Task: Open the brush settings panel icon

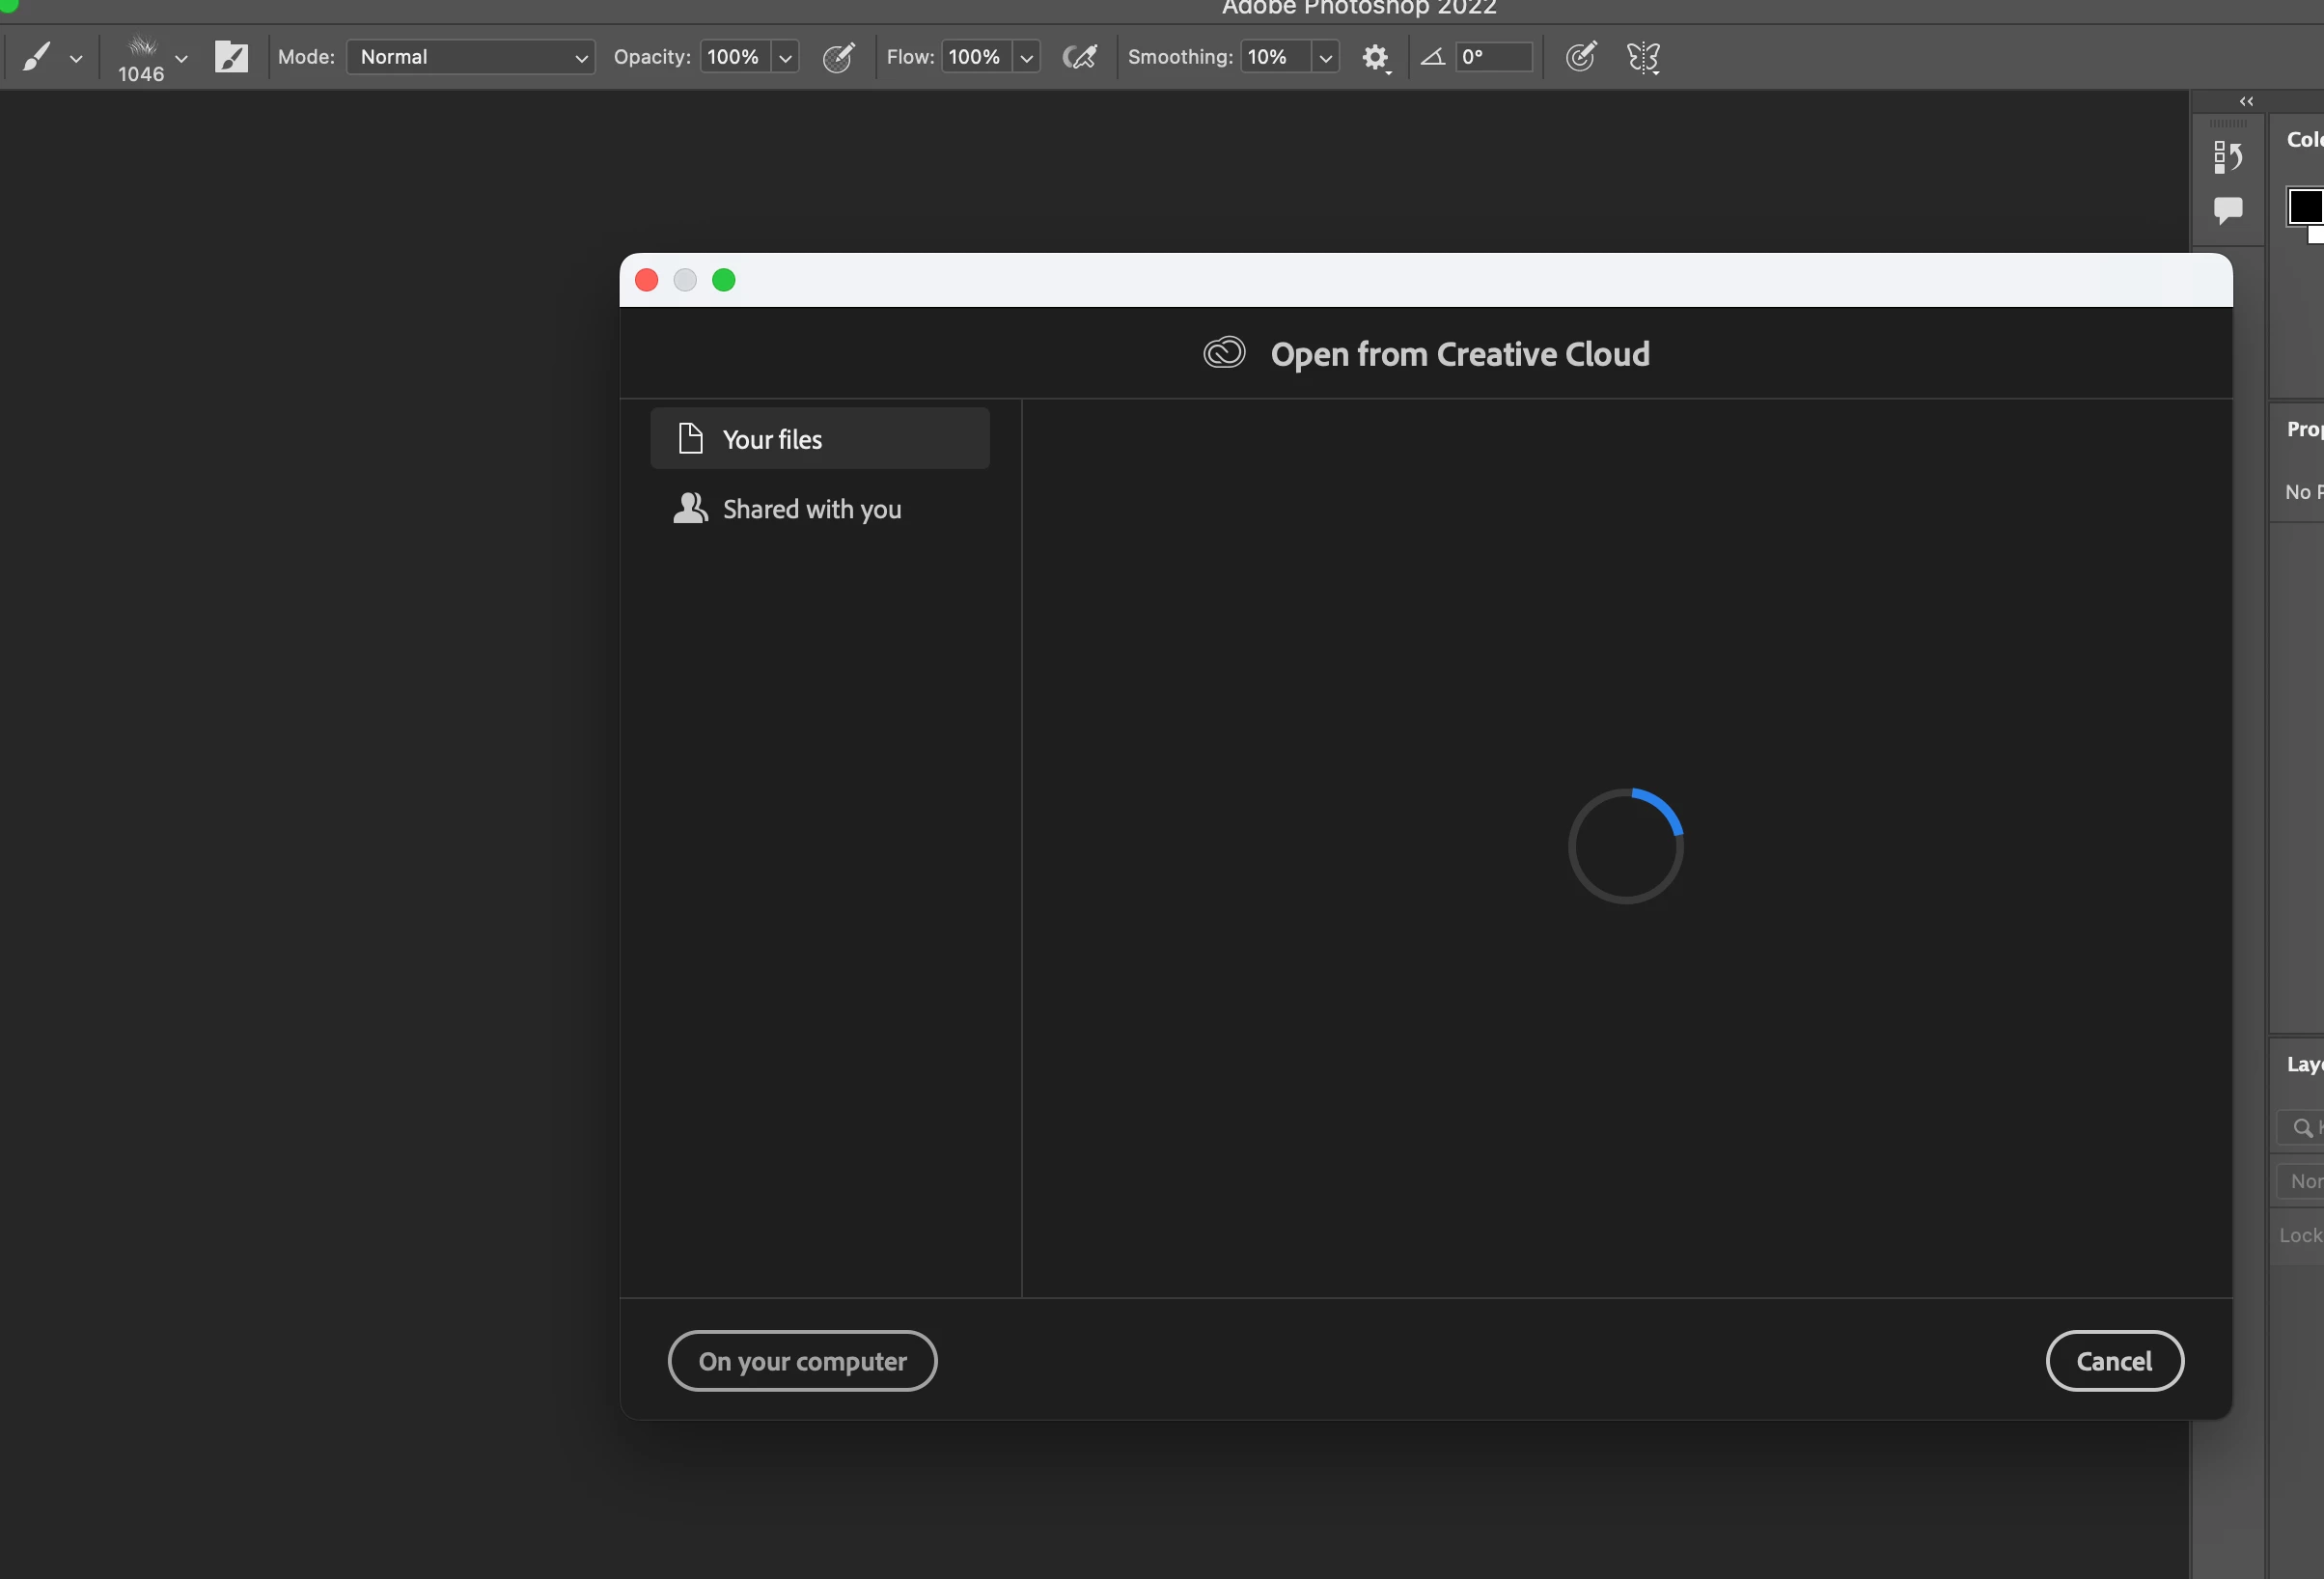Action: [x=231, y=57]
